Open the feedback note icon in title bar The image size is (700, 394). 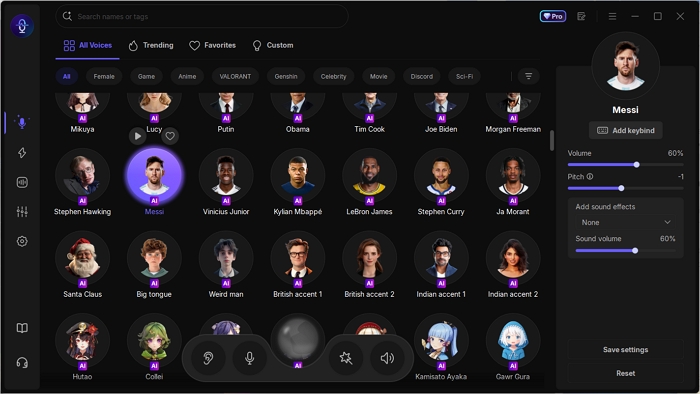click(581, 17)
